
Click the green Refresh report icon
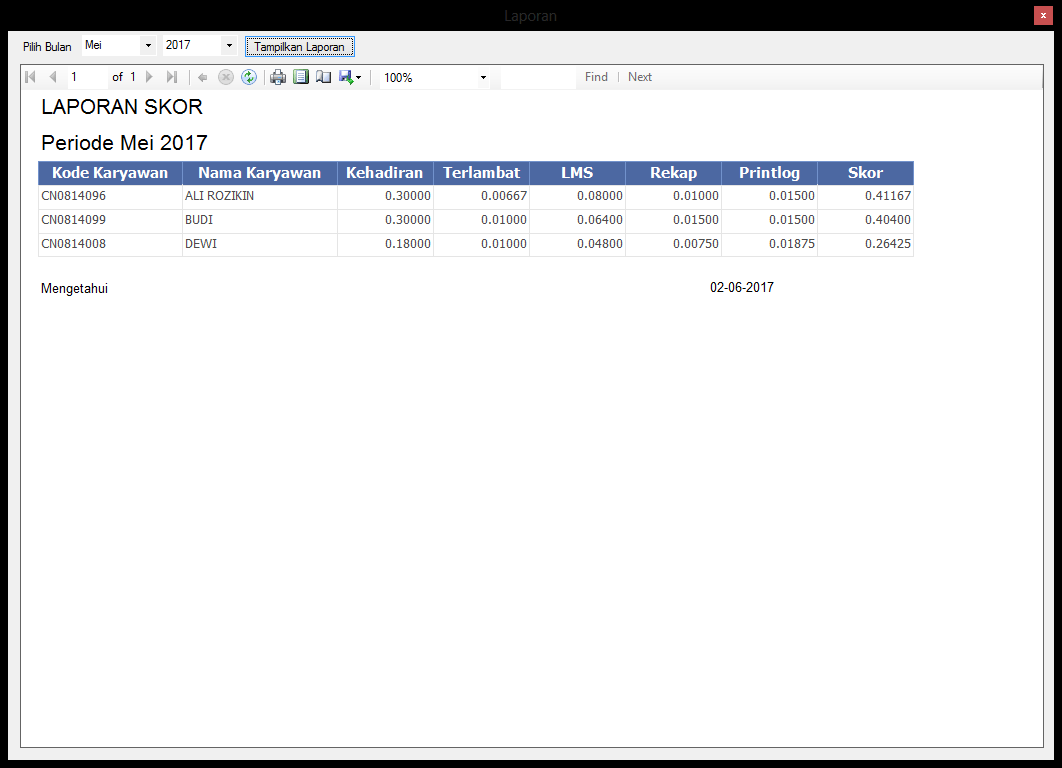click(x=249, y=77)
